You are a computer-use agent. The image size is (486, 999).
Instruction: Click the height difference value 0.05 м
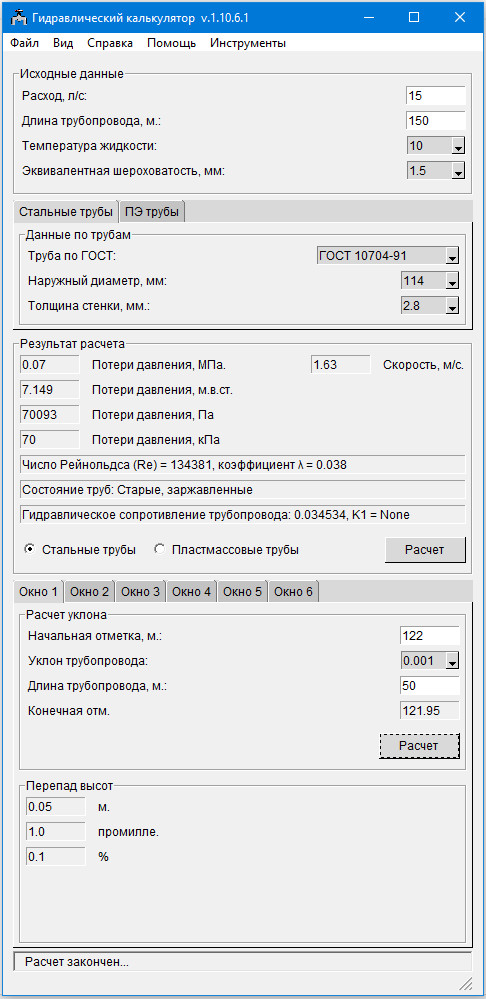point(55,807)
